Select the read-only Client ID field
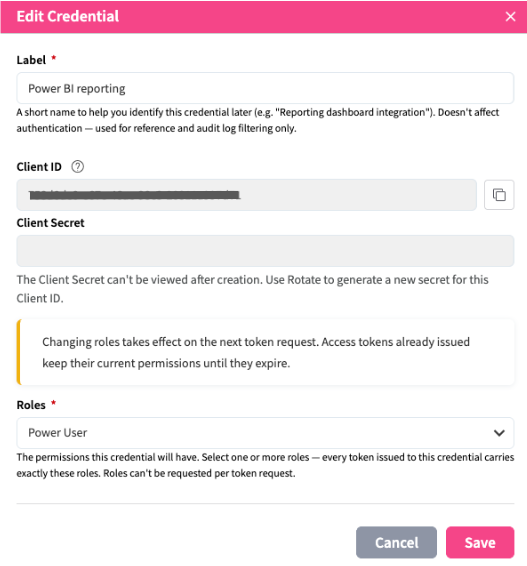 point(247,195)
